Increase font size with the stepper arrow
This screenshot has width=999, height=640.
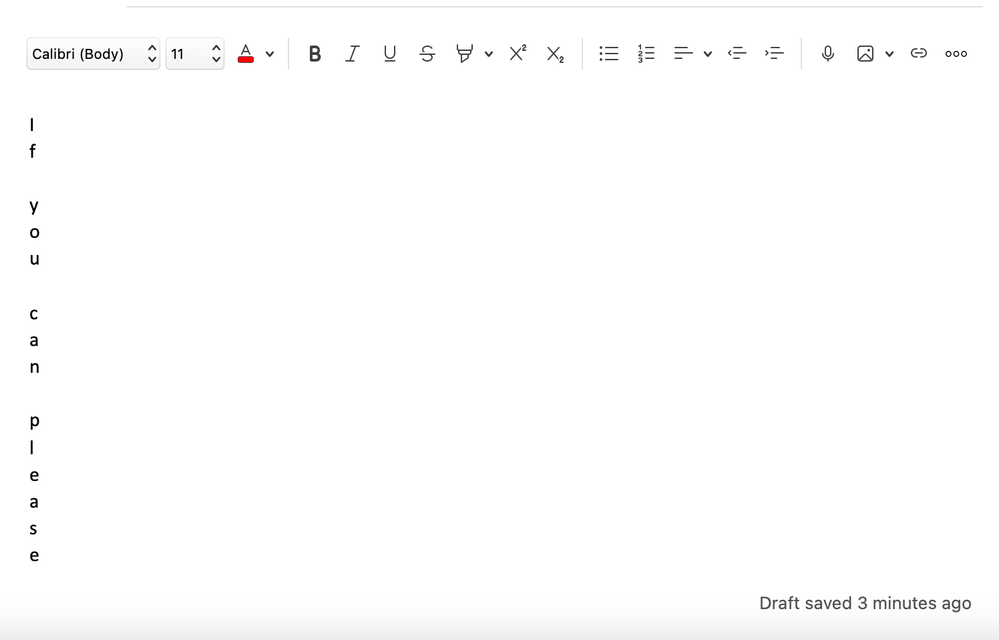point(215,46)
